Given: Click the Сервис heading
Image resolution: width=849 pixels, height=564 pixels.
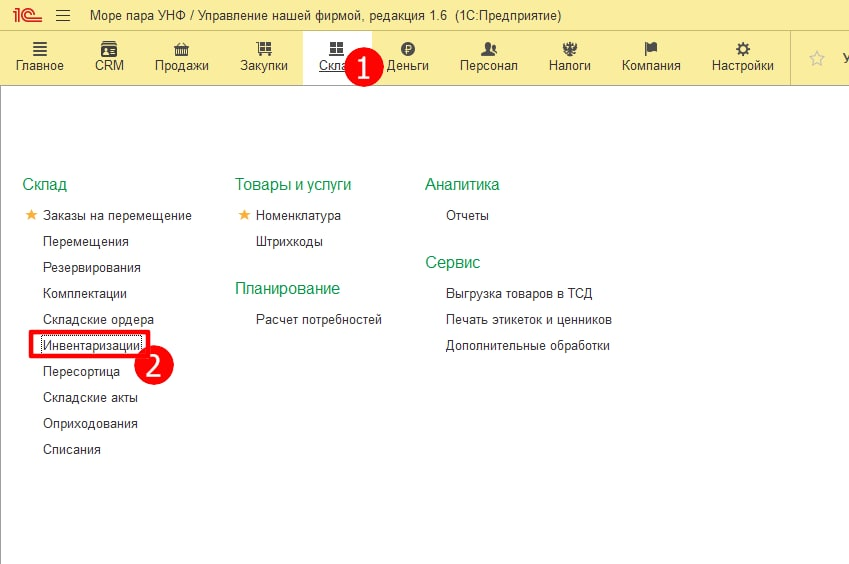Looking at the screenshot, I should pyautogui.click(x=453, y=263).
